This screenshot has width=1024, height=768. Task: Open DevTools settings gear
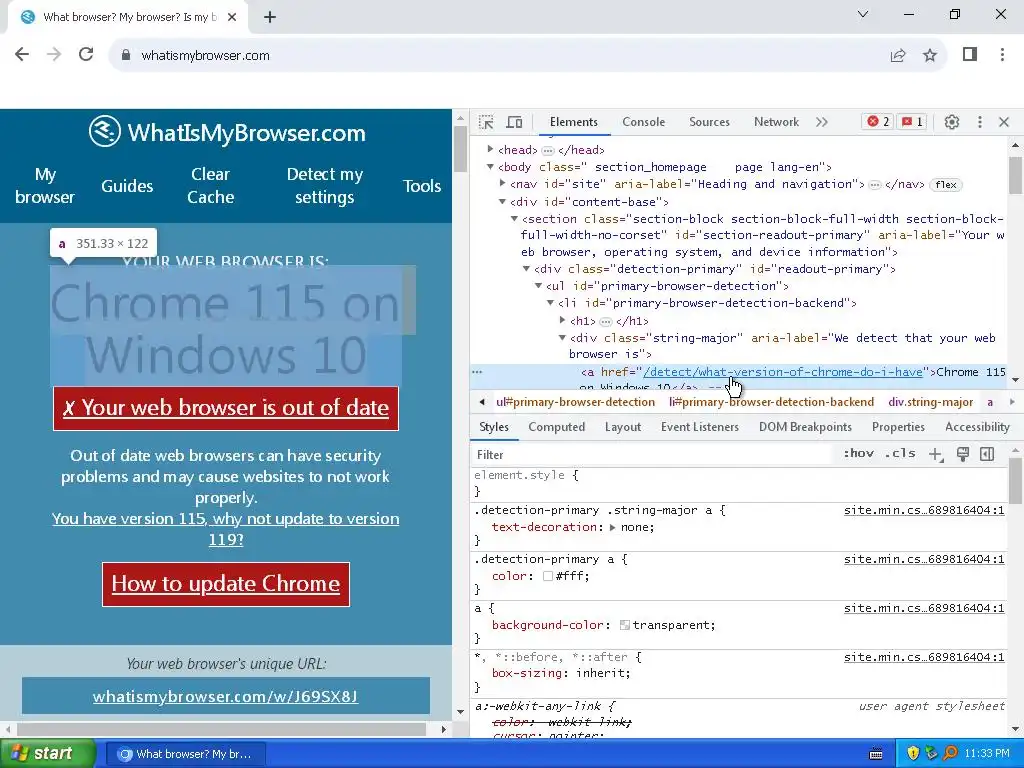(x=952, y=122)
